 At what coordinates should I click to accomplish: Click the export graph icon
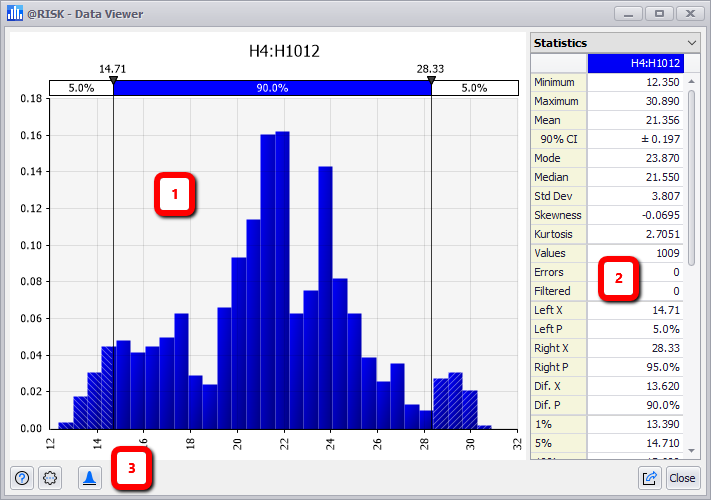pyautogui.click(x=649, y=478)
